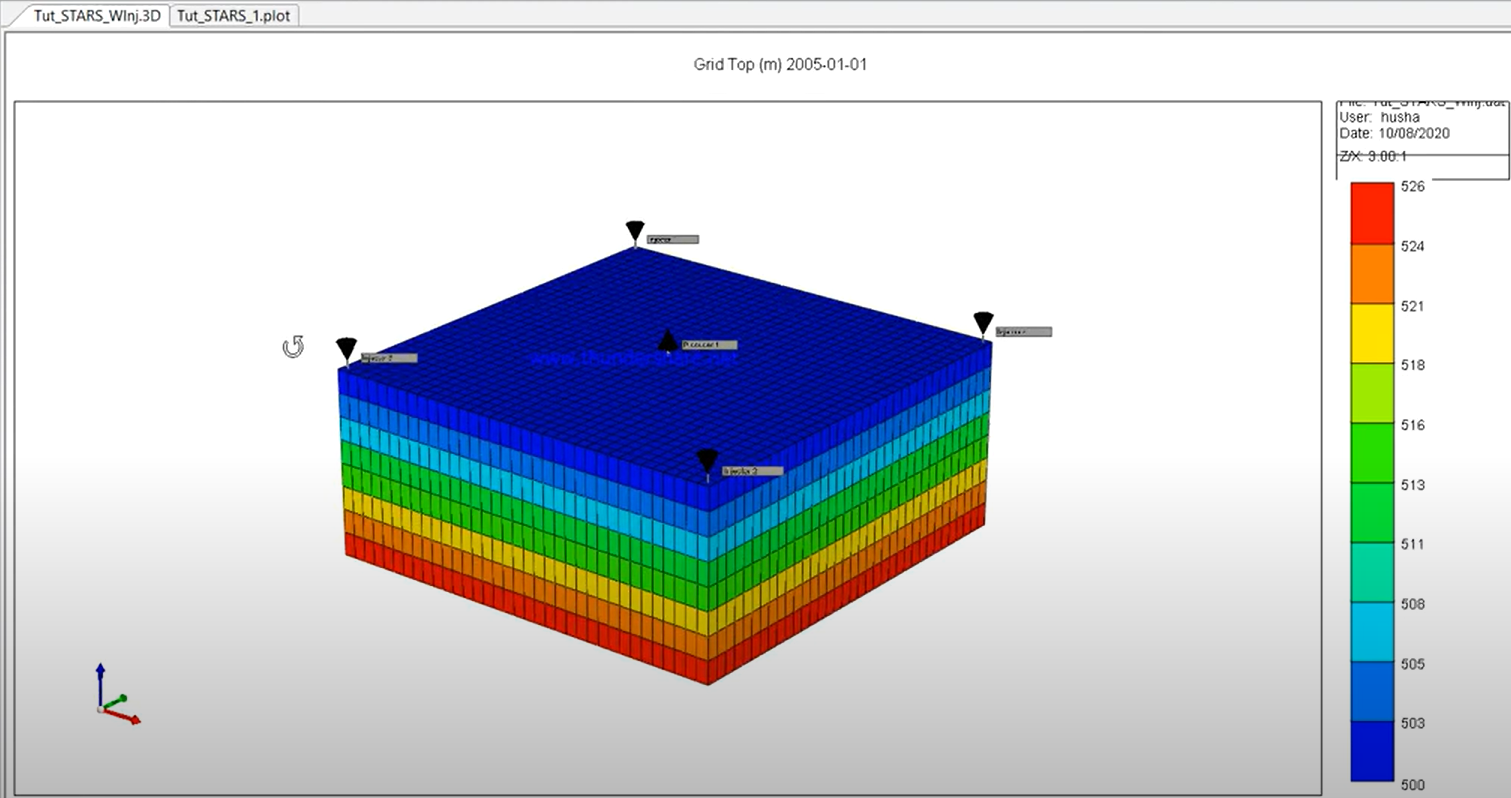Switch to the Tut_STARS_WInj.3D tab
Image resolution: width=1511 pixels, height=798 pixels.
coord(97,16)
